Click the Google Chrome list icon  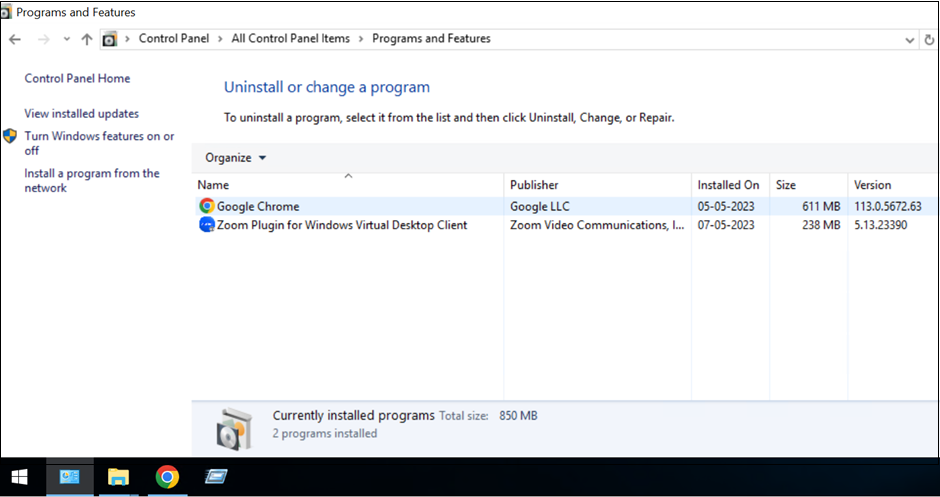pos(207,206)
